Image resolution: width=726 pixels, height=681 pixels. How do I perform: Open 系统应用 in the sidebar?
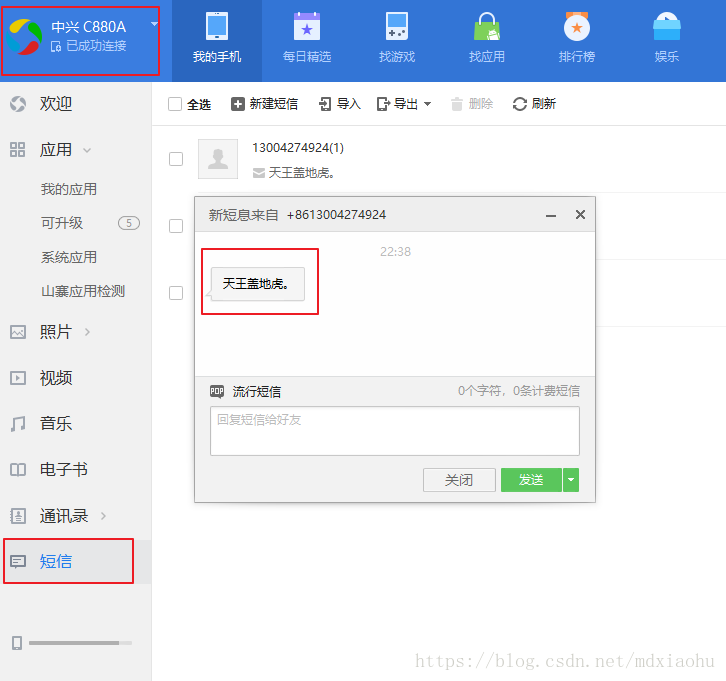(69, 257)
